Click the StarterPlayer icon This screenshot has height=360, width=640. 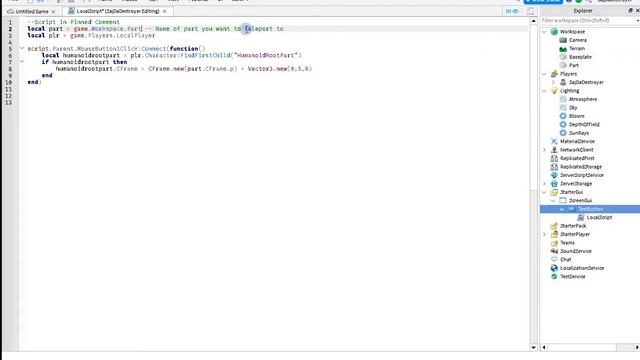[554, 234]
